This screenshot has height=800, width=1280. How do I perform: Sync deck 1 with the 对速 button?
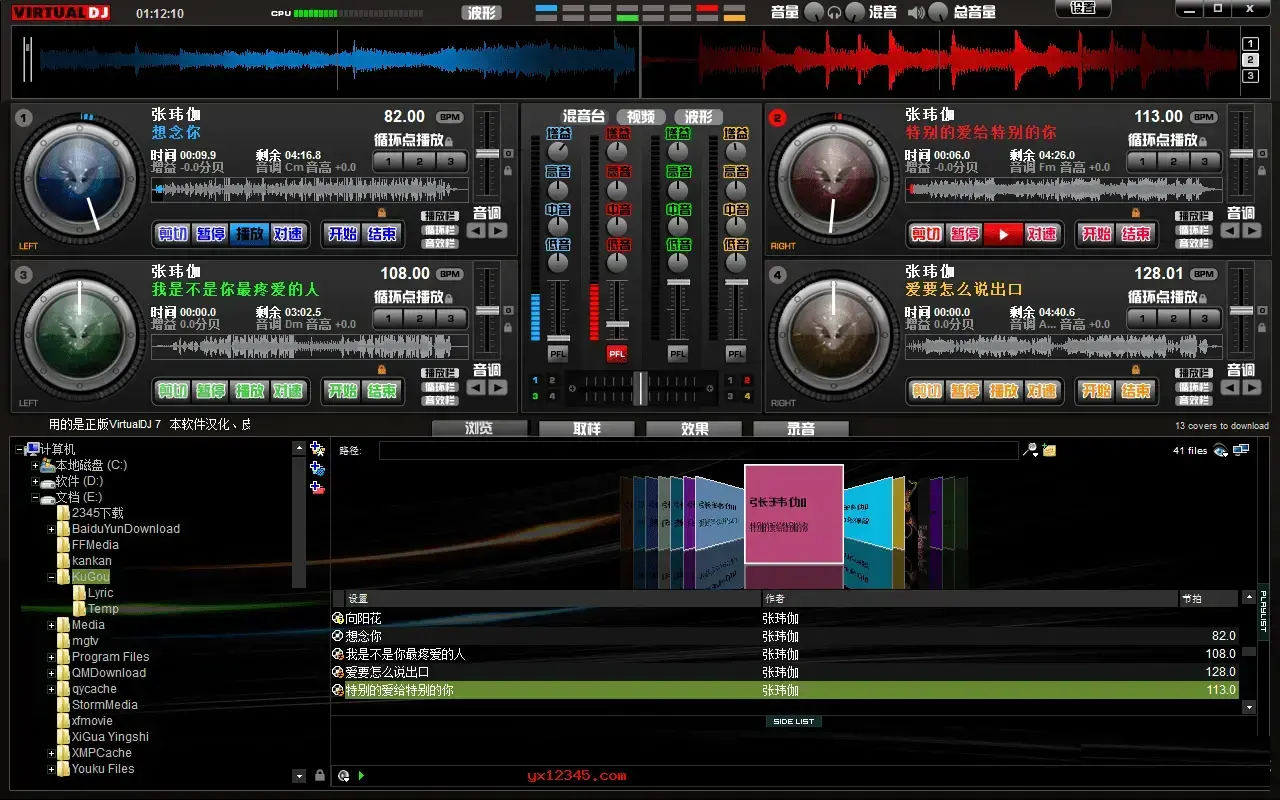[288, 234]
